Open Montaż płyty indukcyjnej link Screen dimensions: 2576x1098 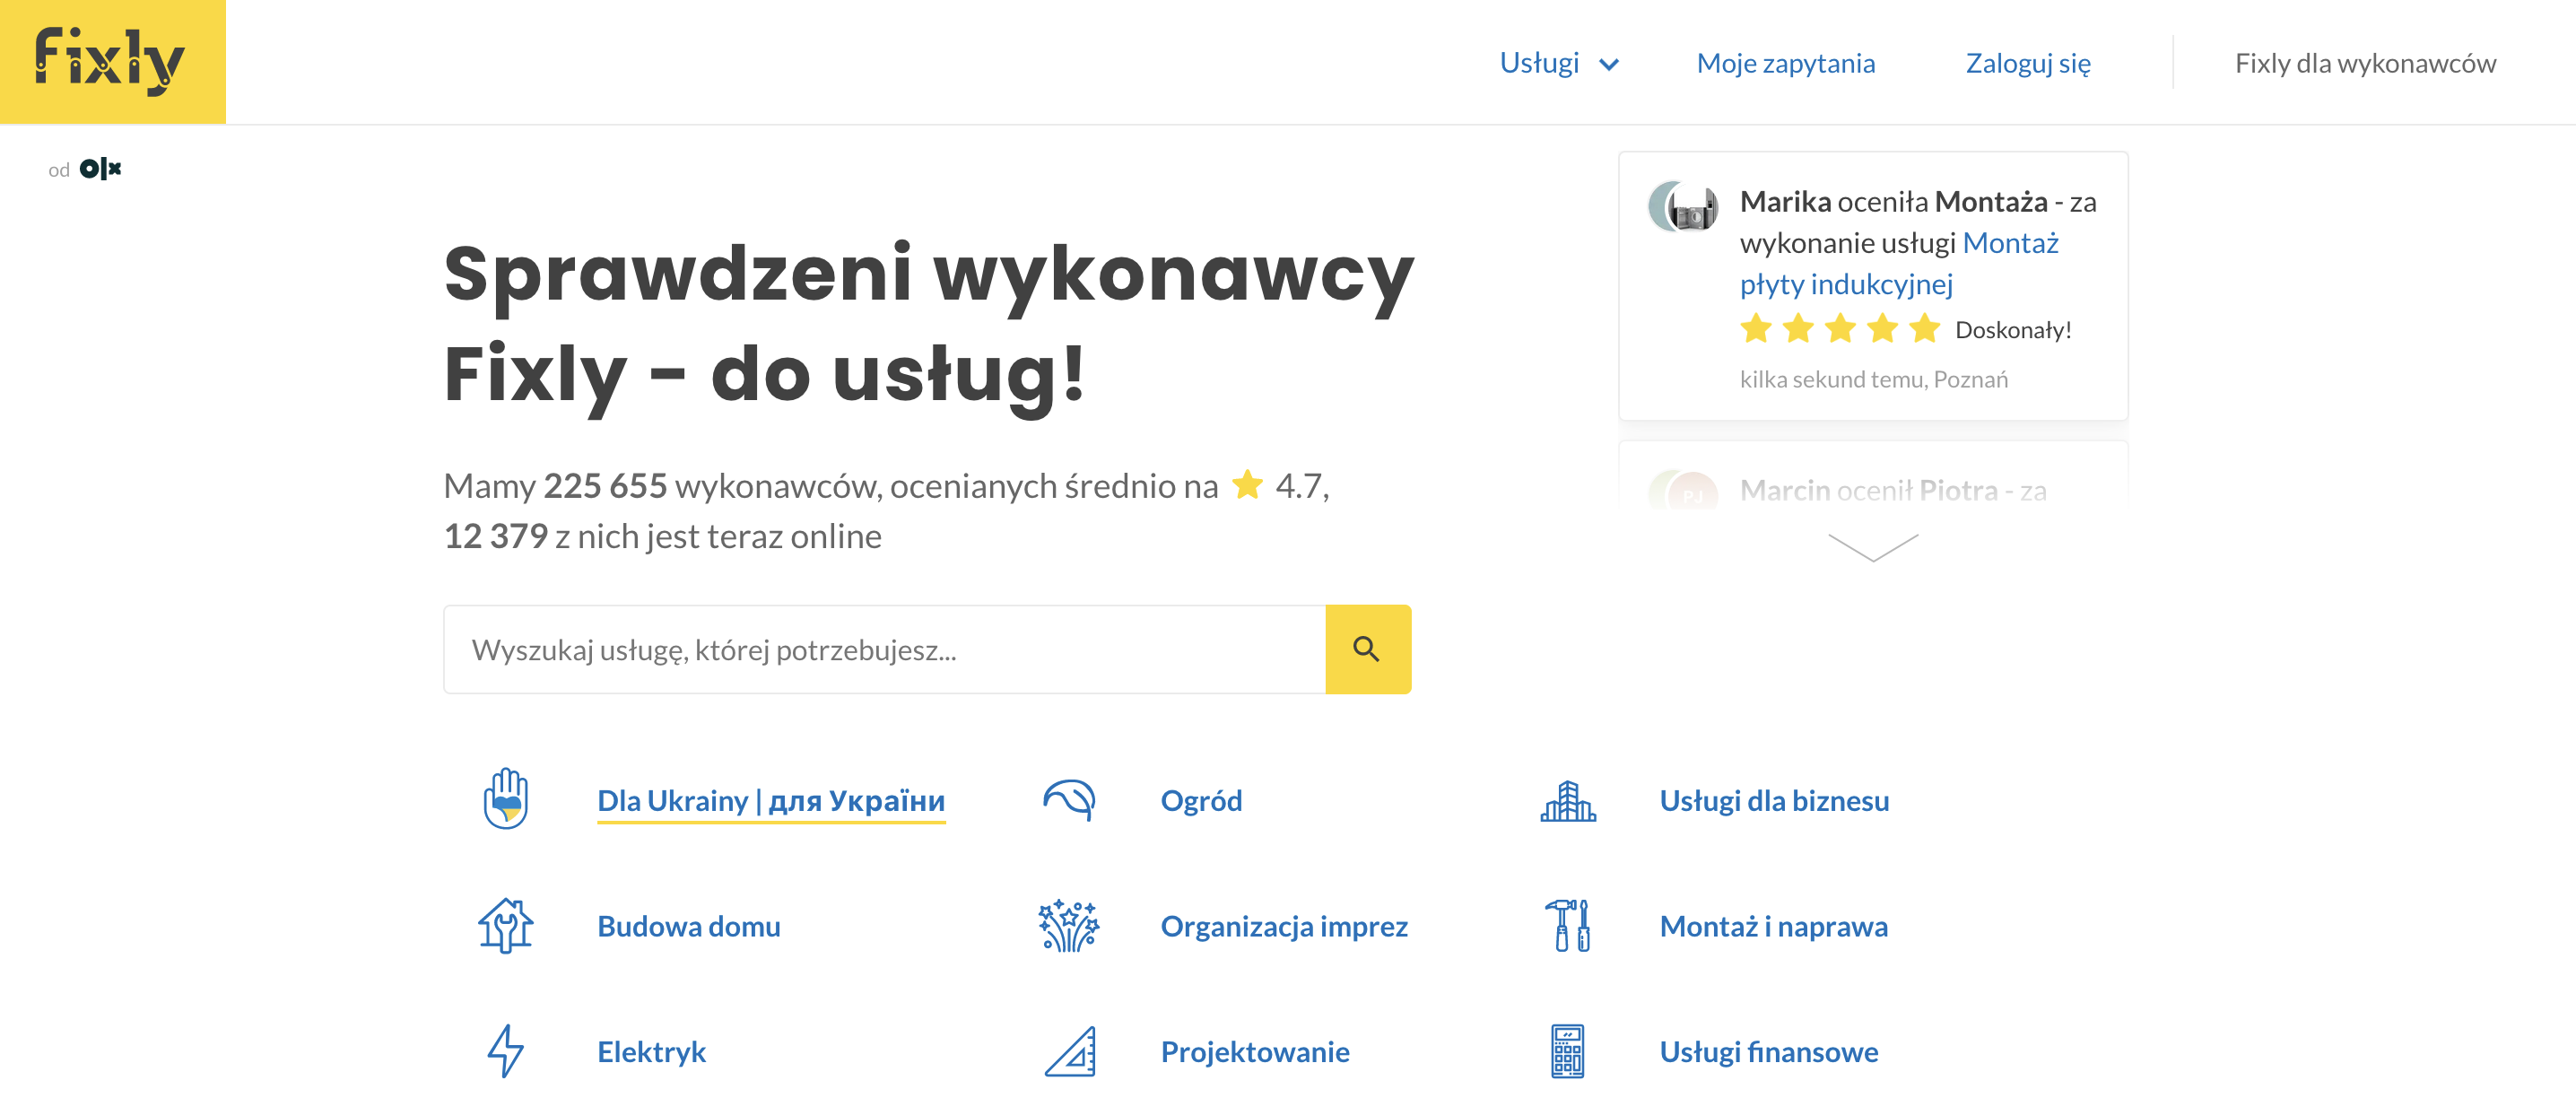click(x=1898, y=263)
